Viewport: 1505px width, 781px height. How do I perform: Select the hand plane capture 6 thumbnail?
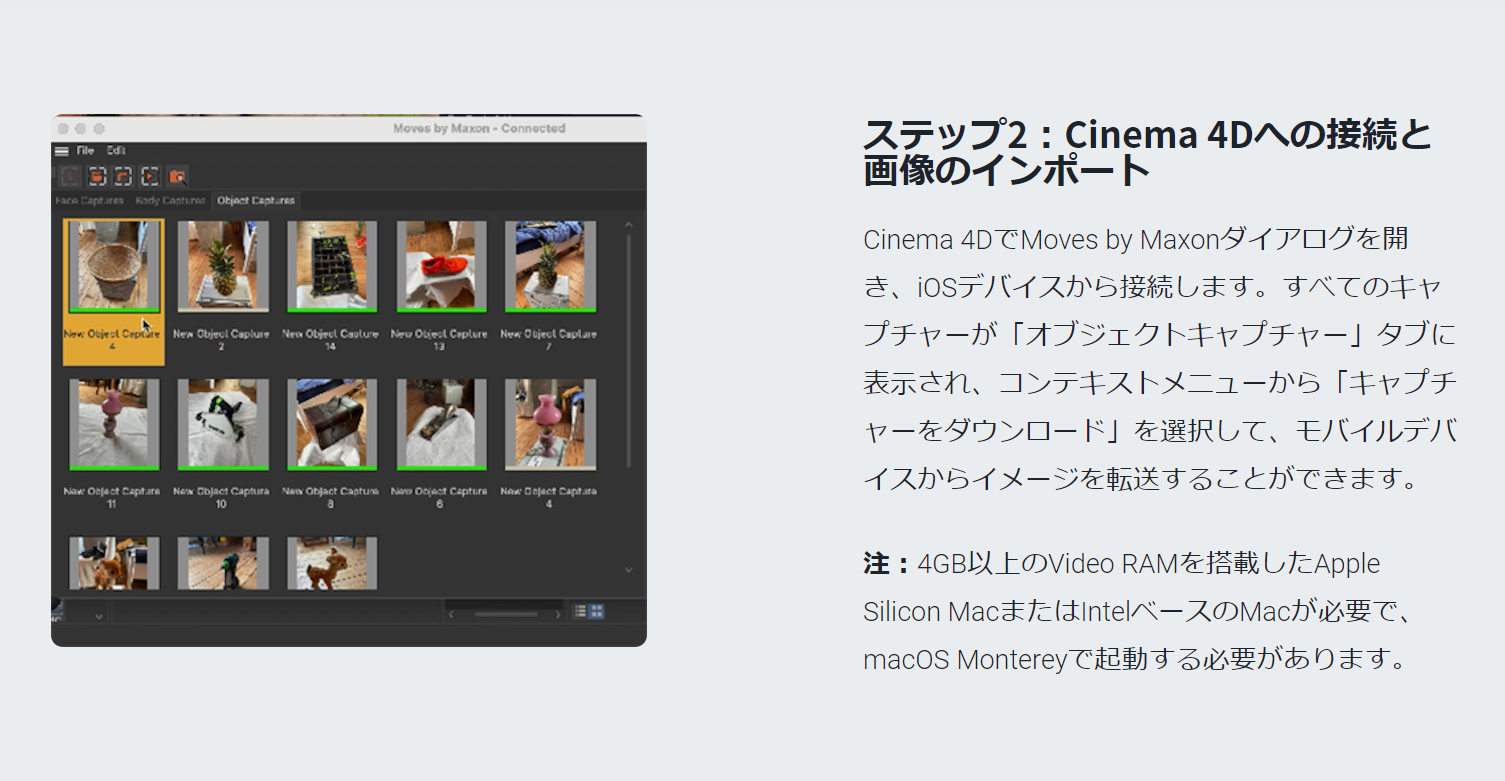coord(441,425)
